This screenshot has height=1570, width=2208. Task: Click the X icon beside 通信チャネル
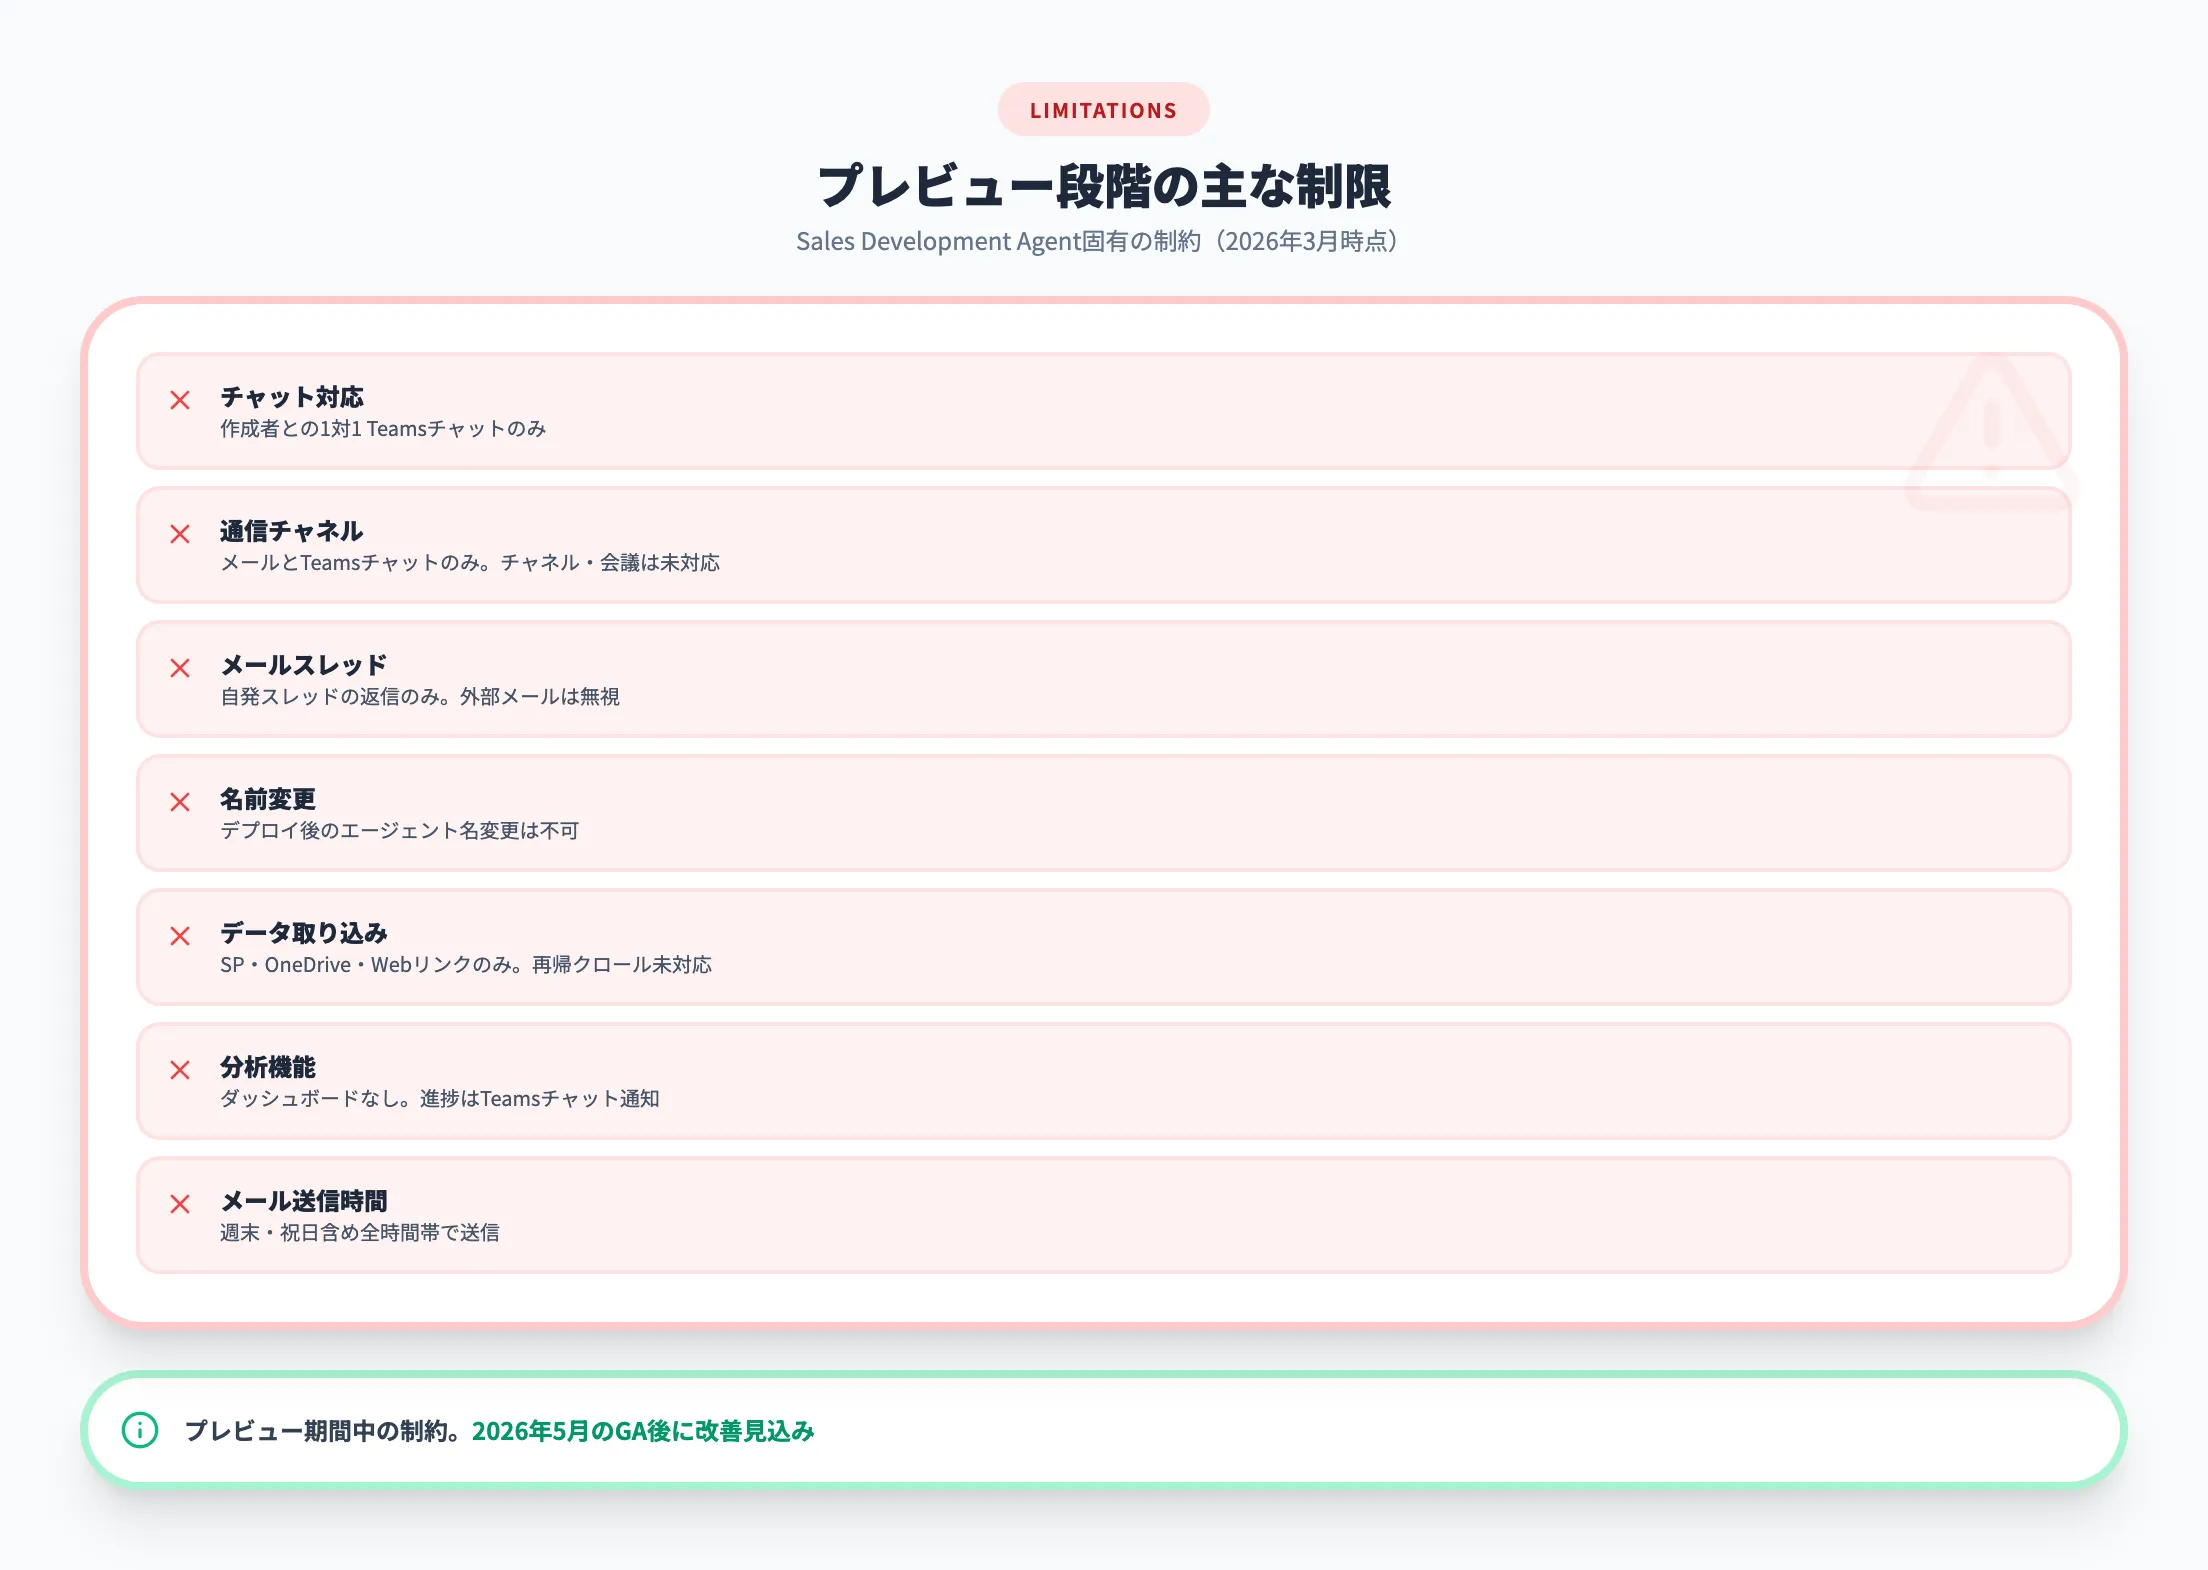181,534
